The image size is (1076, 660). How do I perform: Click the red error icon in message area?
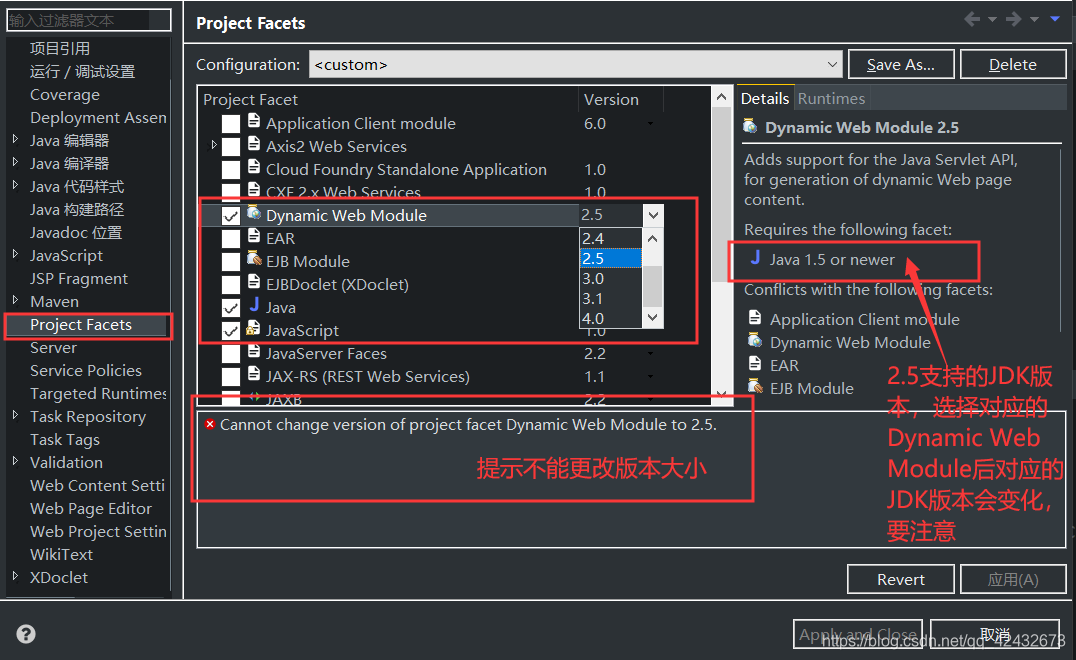[210, 424]
